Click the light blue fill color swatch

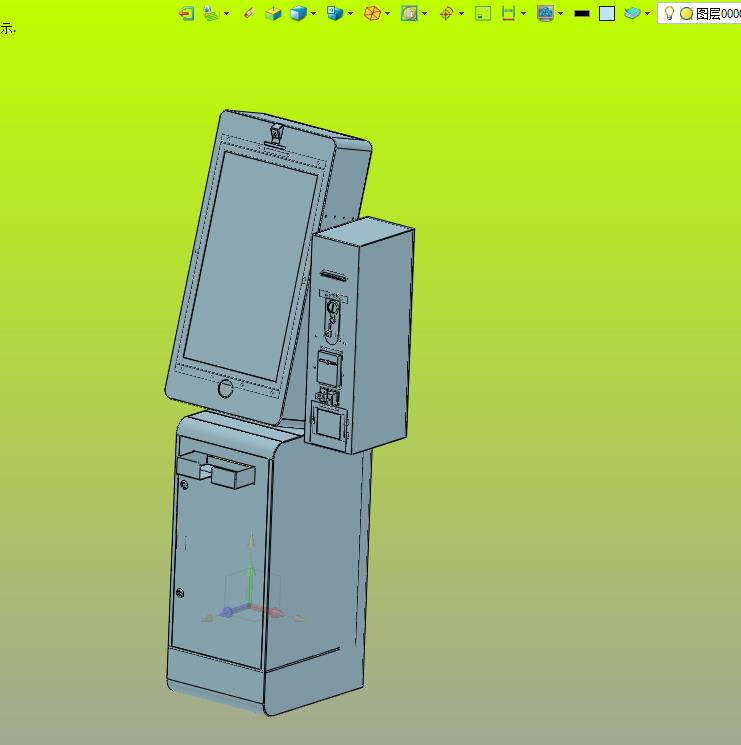607,13
